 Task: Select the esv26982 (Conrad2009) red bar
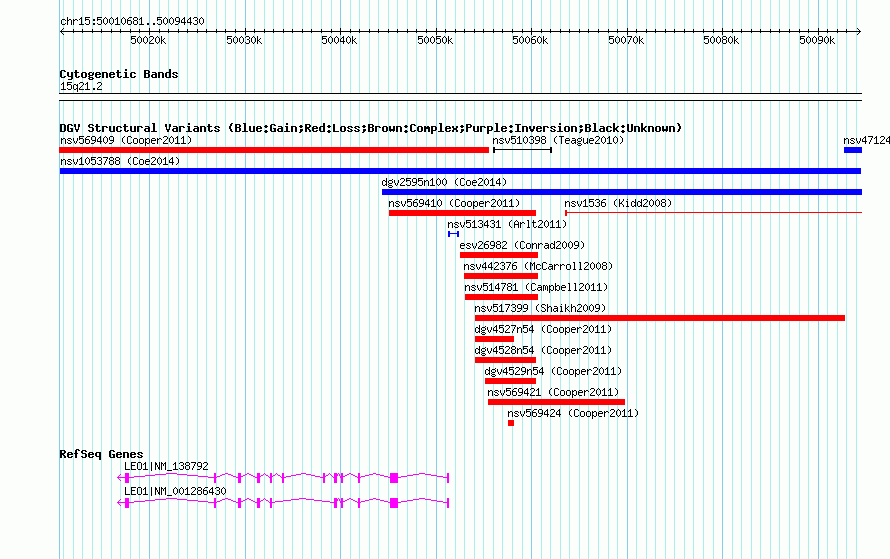pos(499,255)
